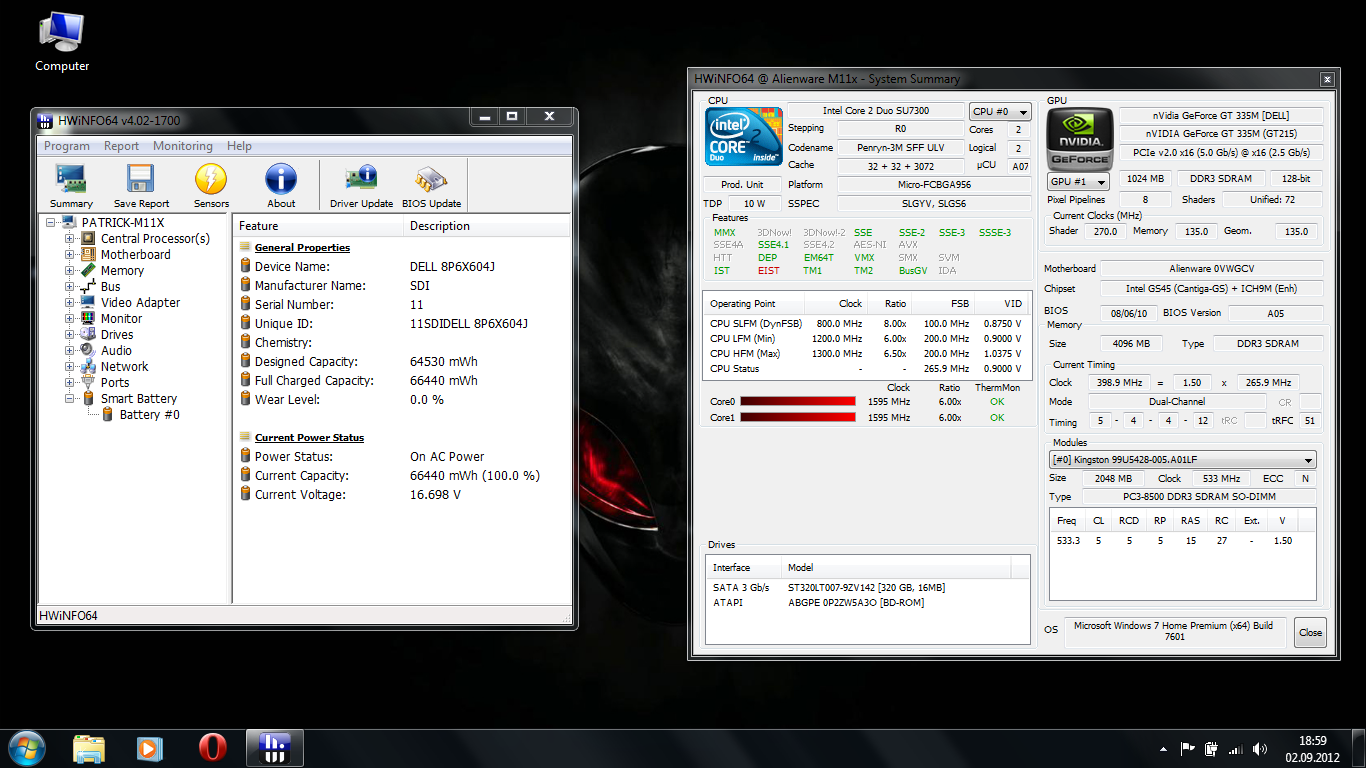Open the Report menu
Screen dimensions: 1366x768
point(122,146)
